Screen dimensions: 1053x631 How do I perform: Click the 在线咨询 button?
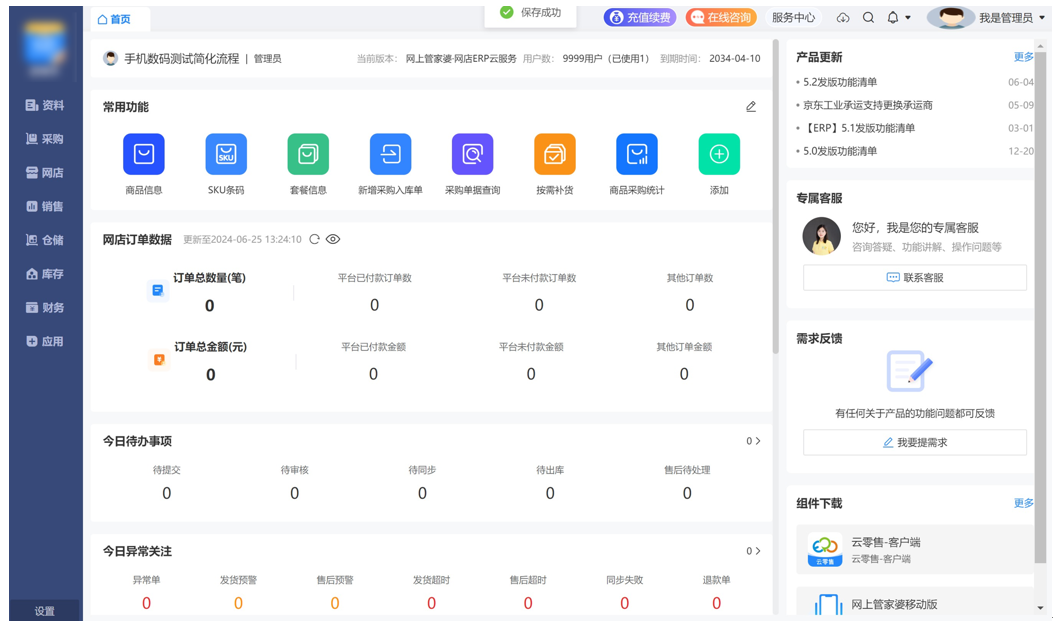pyautogui.click(x=721, y=17)
